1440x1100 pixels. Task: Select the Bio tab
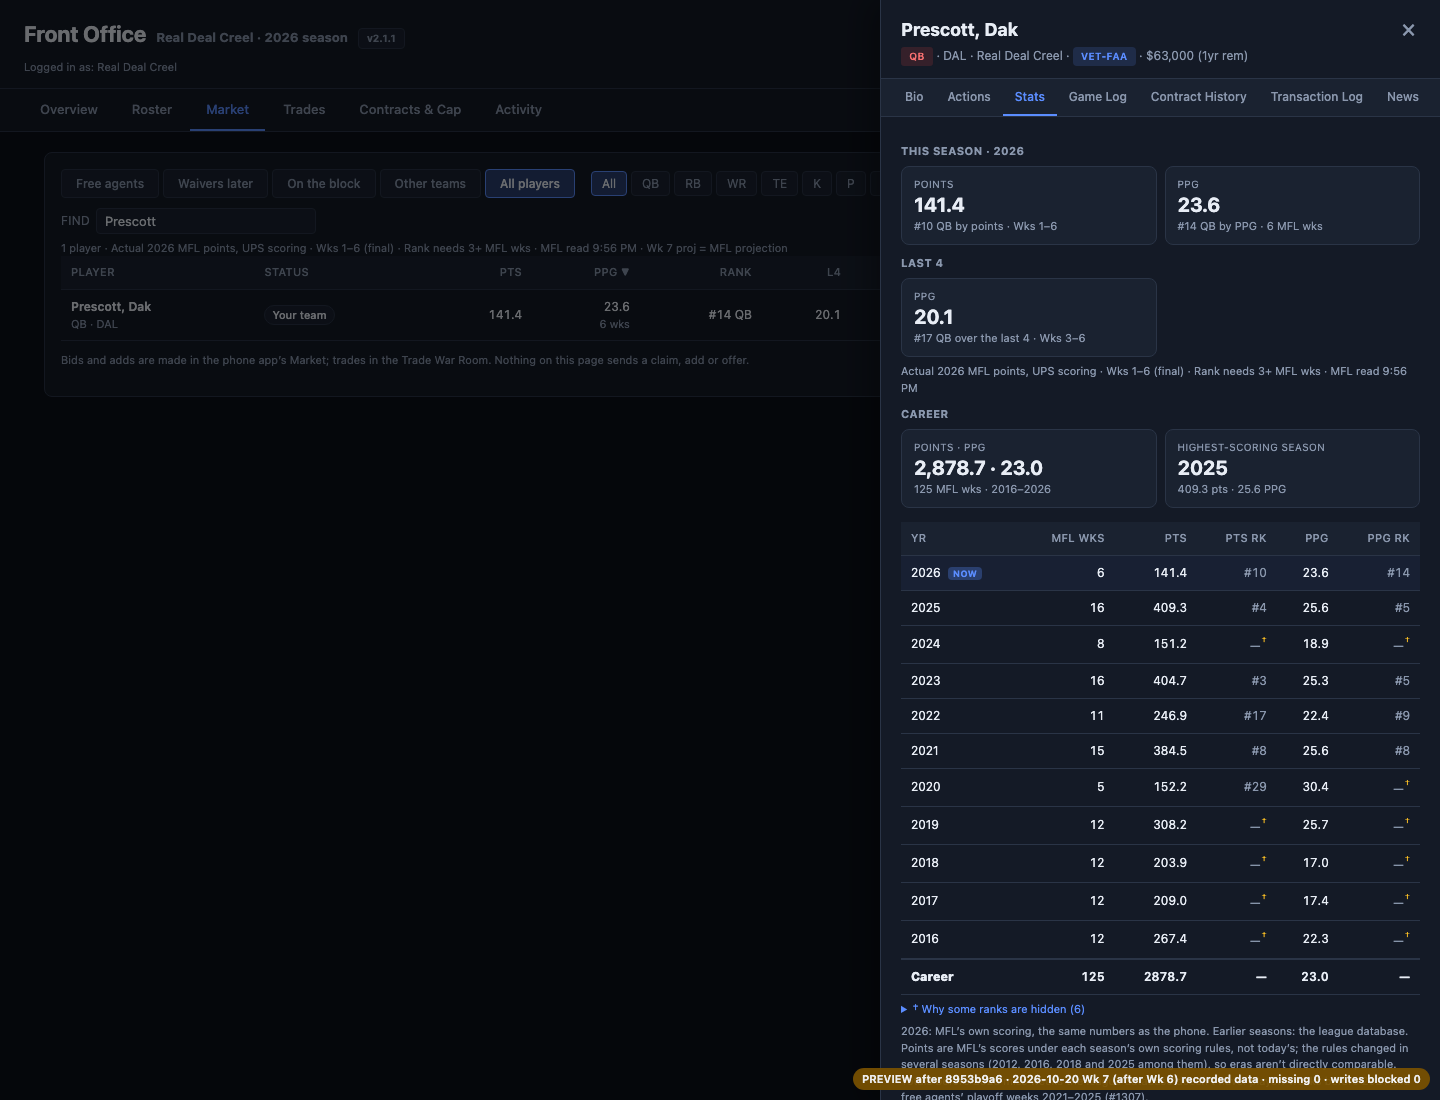pyautogui.click(x=914, y=97)
